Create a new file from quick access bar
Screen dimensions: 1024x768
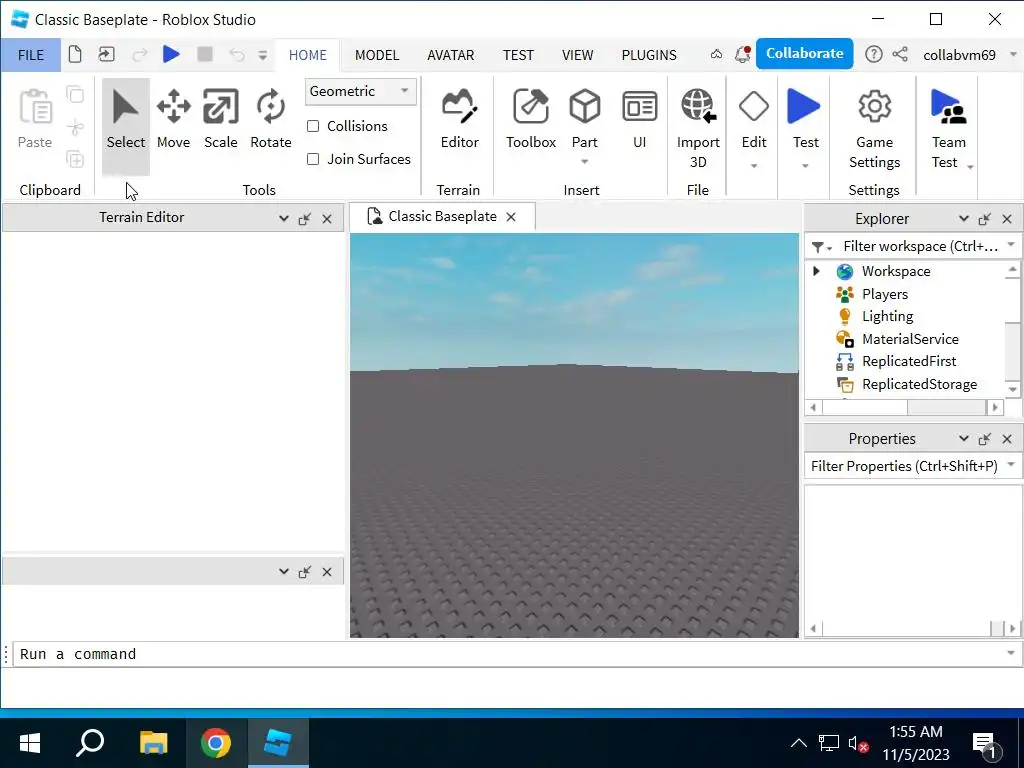[75, 54]
